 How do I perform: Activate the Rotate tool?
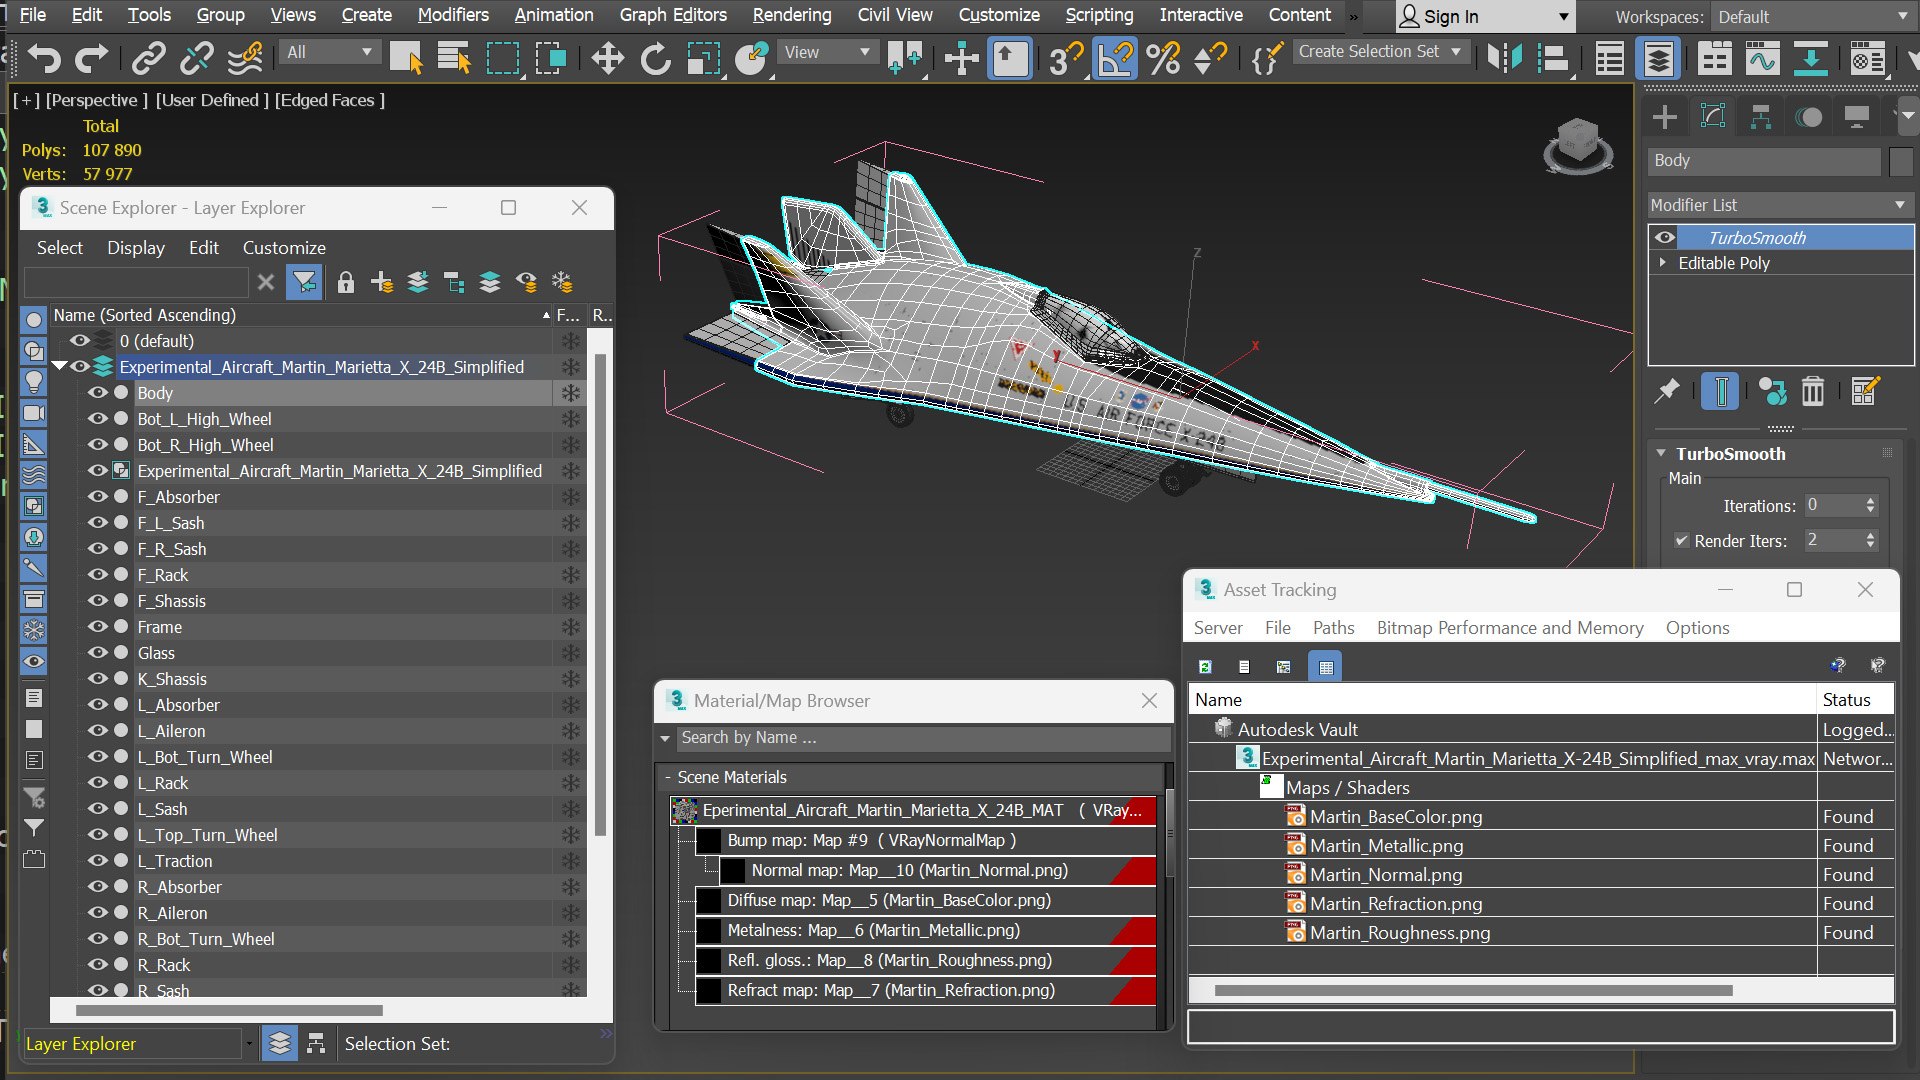655,58
